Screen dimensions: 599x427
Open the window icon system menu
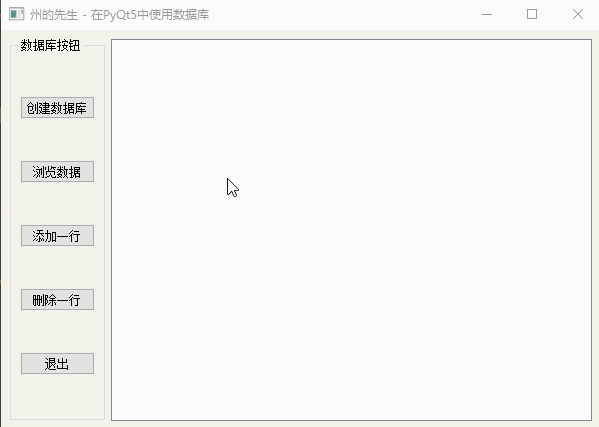click(16, 14)
